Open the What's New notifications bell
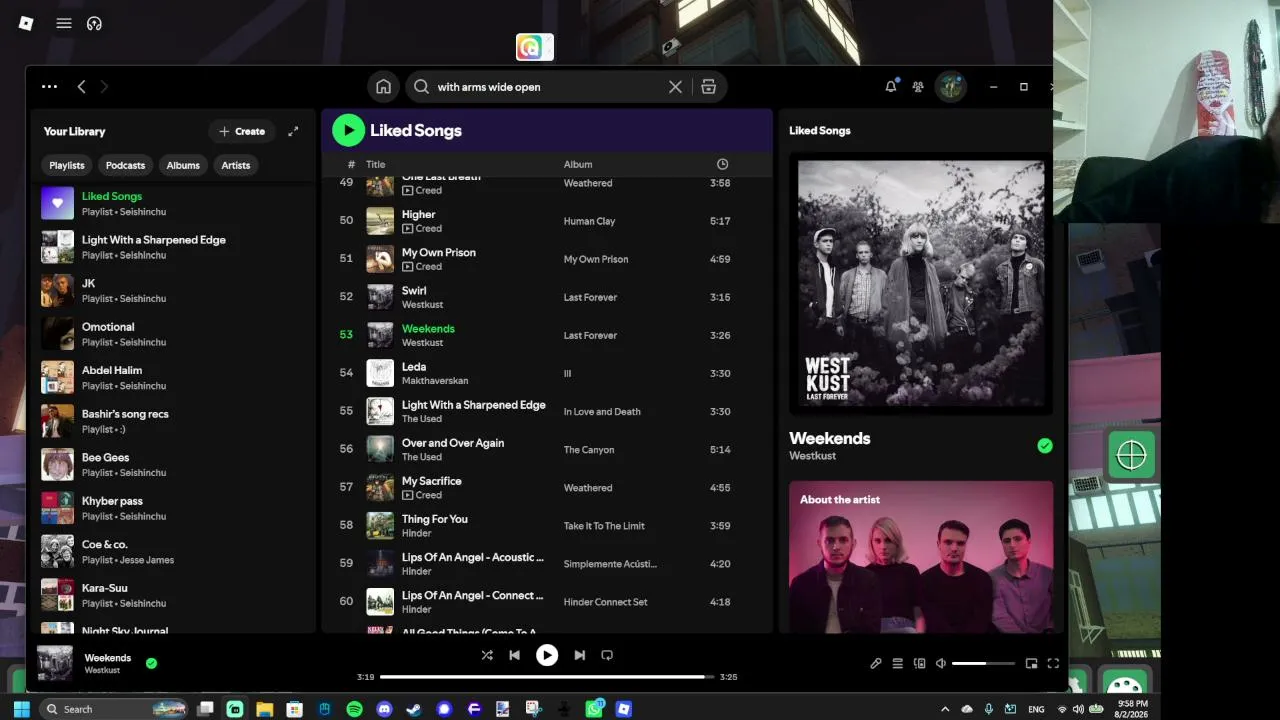Viewport: 1280px width, 720px height. tap(891, 87)
